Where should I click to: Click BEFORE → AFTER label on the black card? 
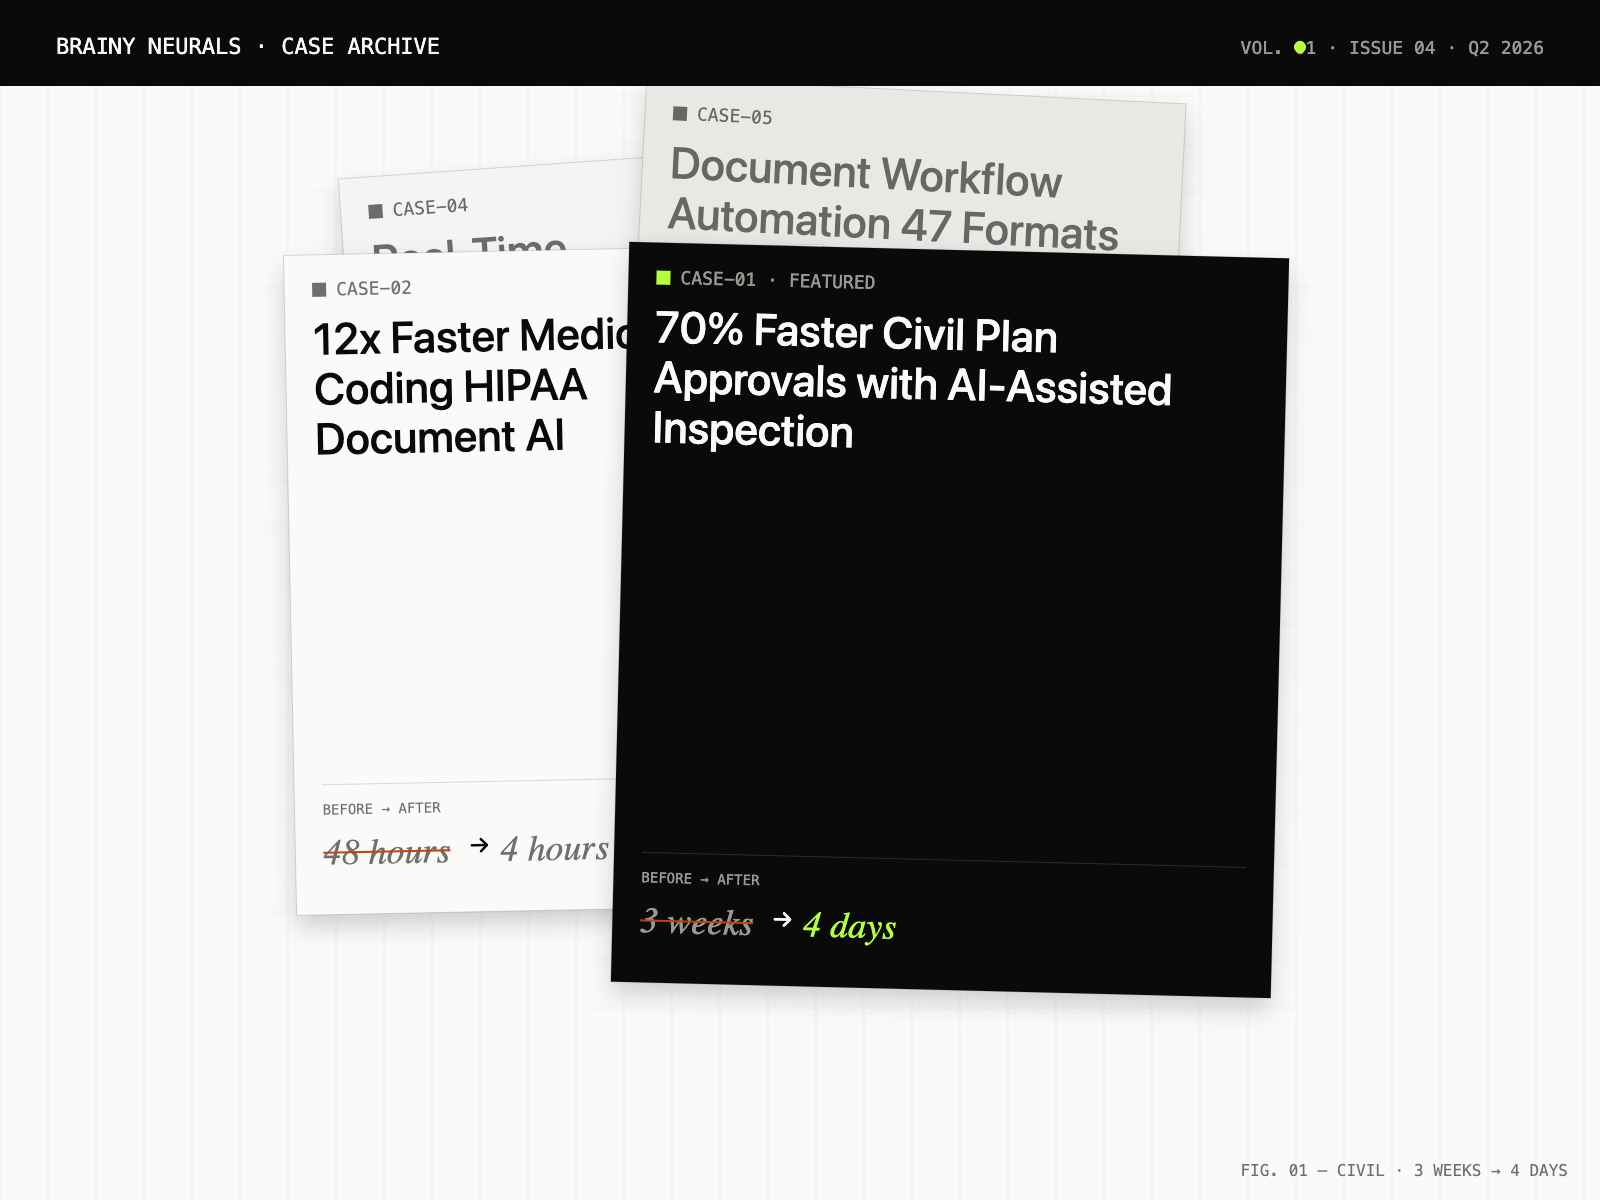(700, 879)
